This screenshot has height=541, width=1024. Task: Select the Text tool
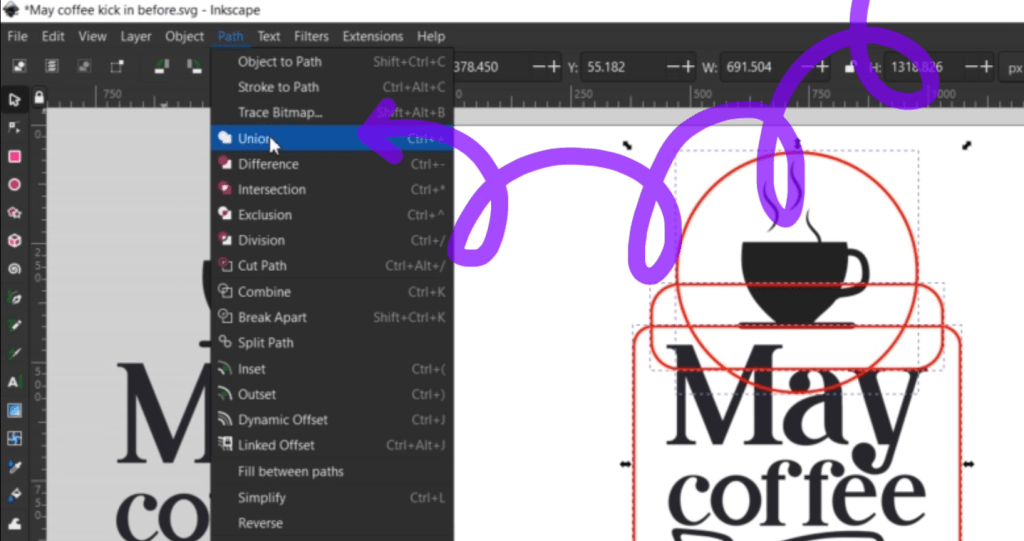pos(14,382)
